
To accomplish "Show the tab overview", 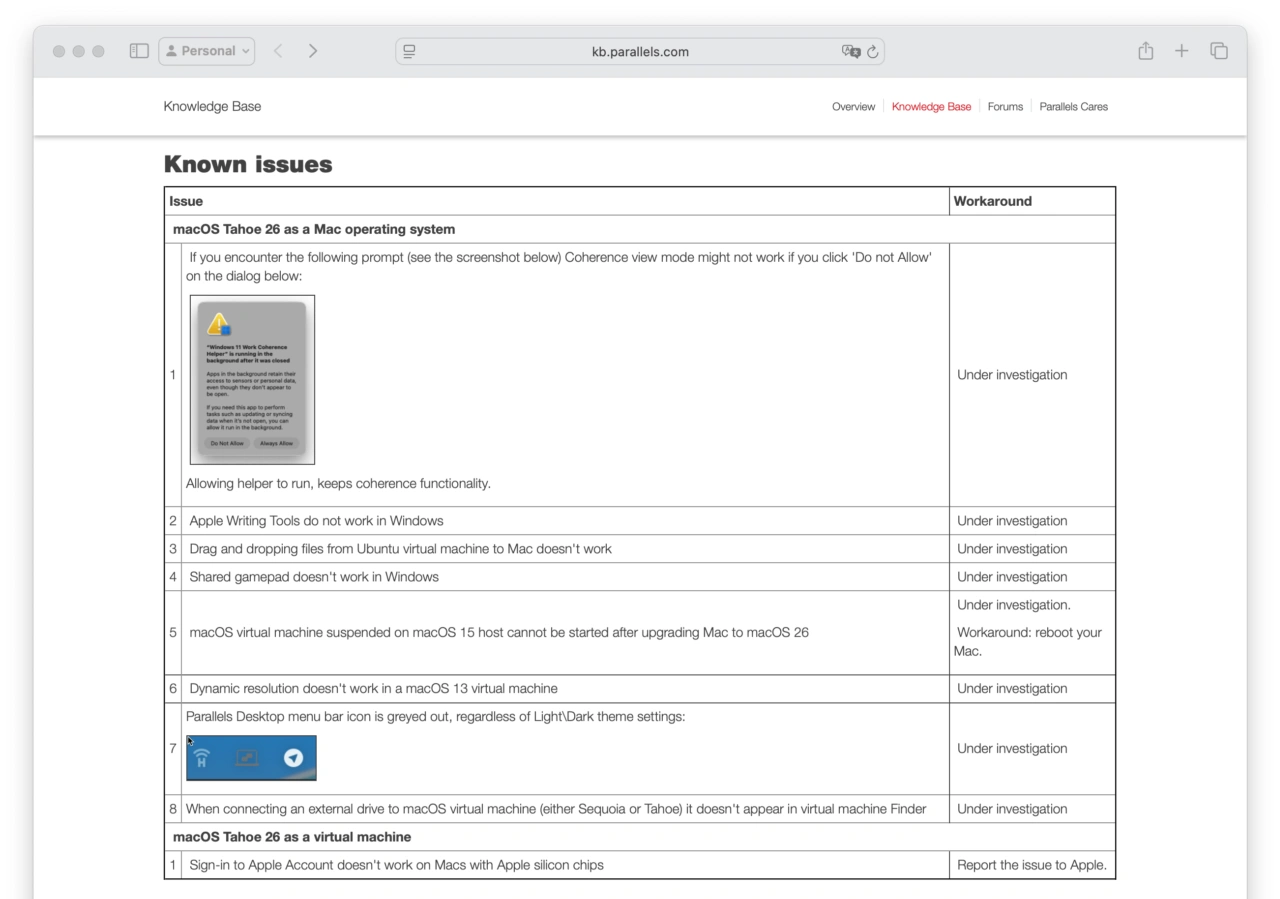I will [1218, 51].
